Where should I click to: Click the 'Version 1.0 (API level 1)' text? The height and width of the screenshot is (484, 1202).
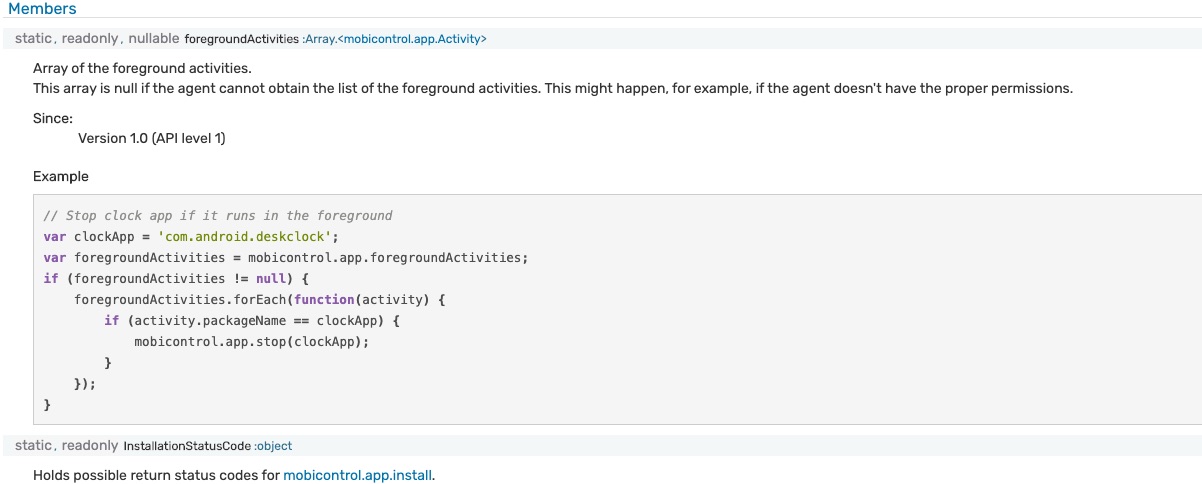click(x=152, y=138)
